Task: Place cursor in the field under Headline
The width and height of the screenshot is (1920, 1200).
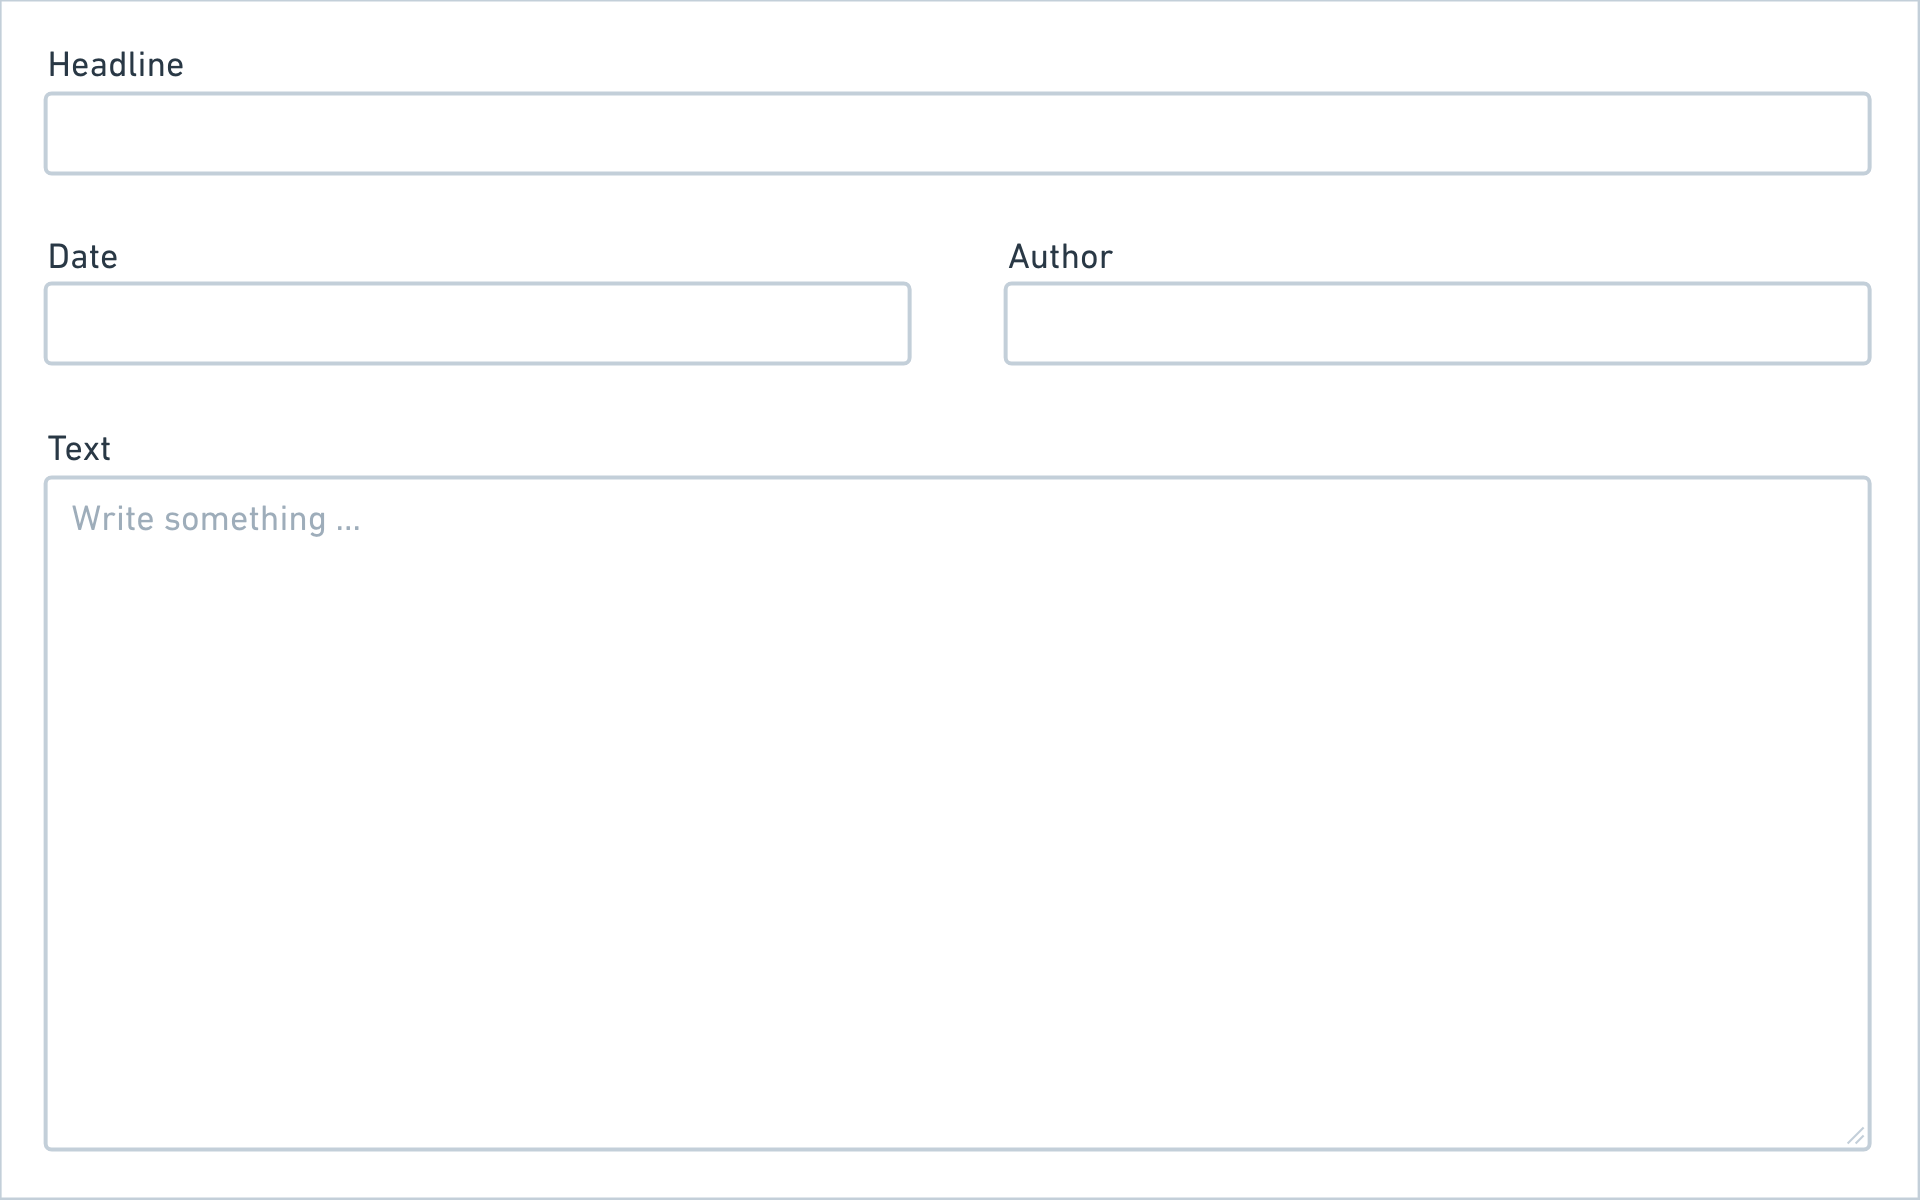Action: 957,134
